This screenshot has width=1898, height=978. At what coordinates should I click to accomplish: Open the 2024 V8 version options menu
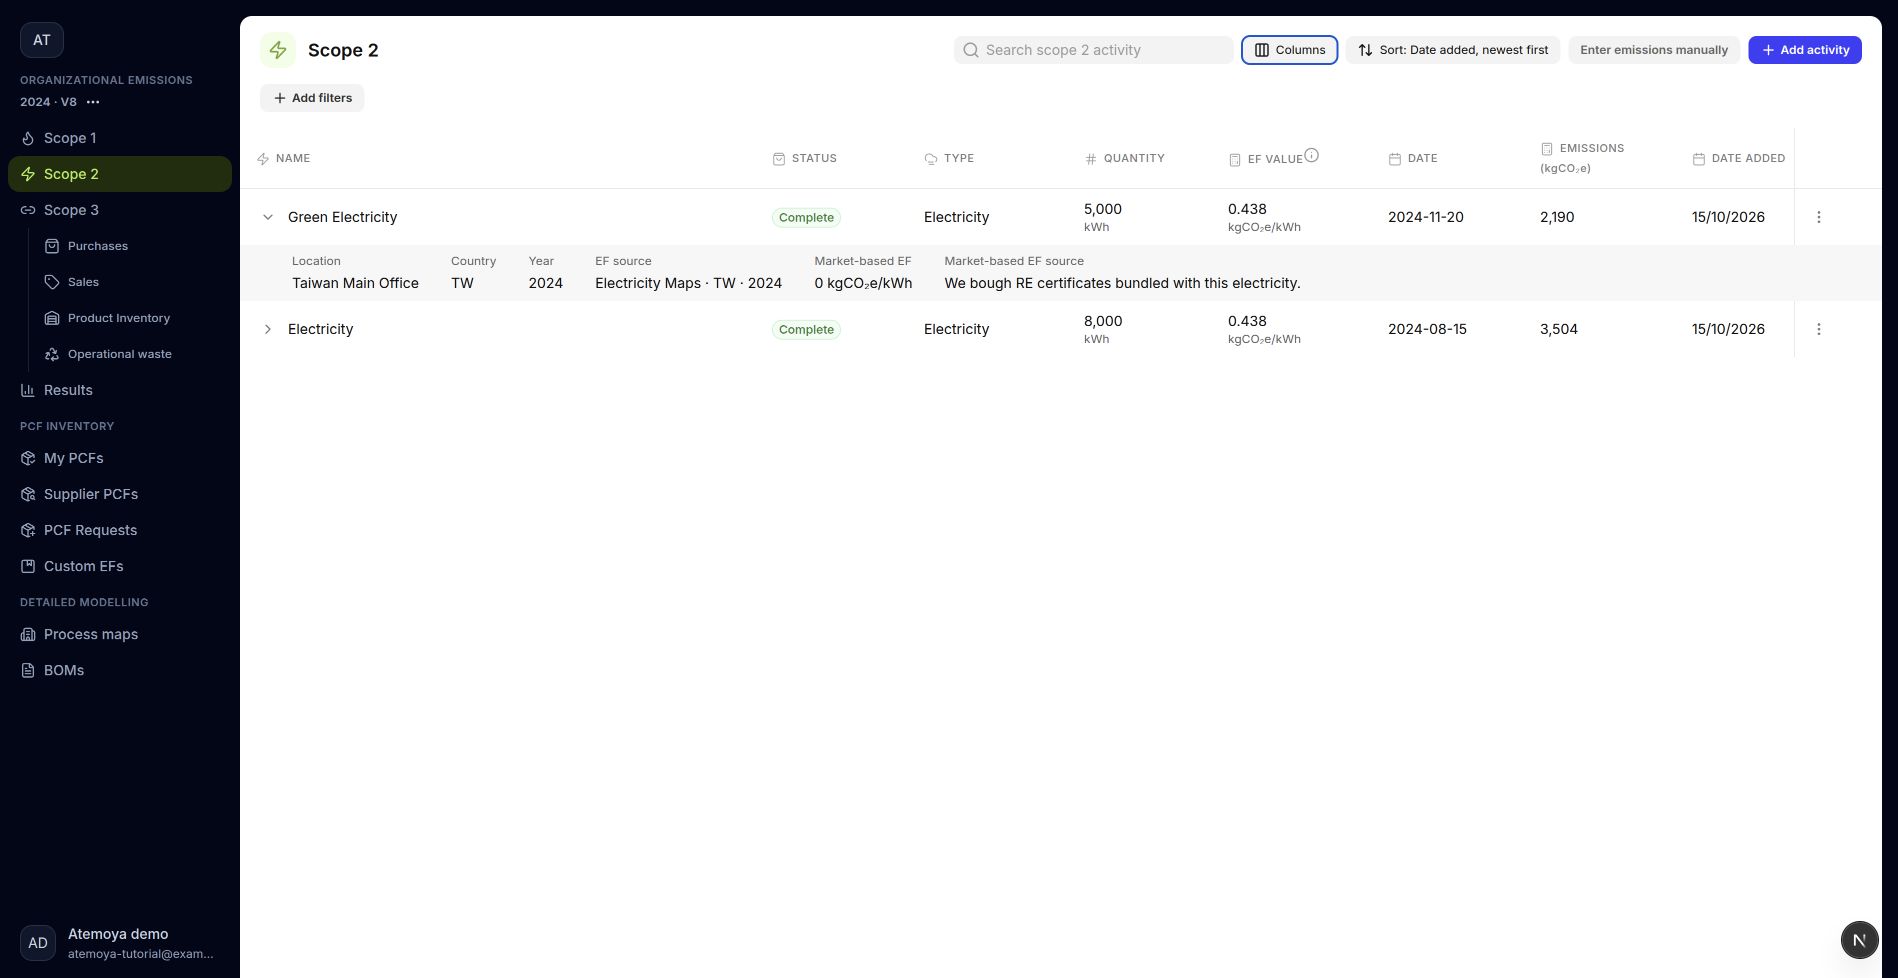click(93, 102)
